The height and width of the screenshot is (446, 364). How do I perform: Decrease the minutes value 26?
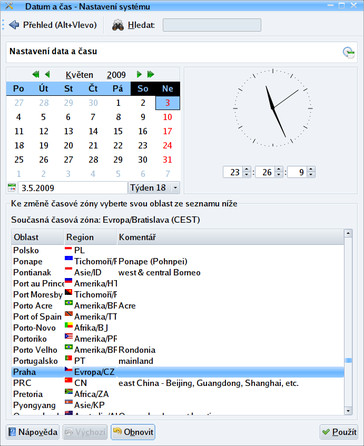coord(279,175)
